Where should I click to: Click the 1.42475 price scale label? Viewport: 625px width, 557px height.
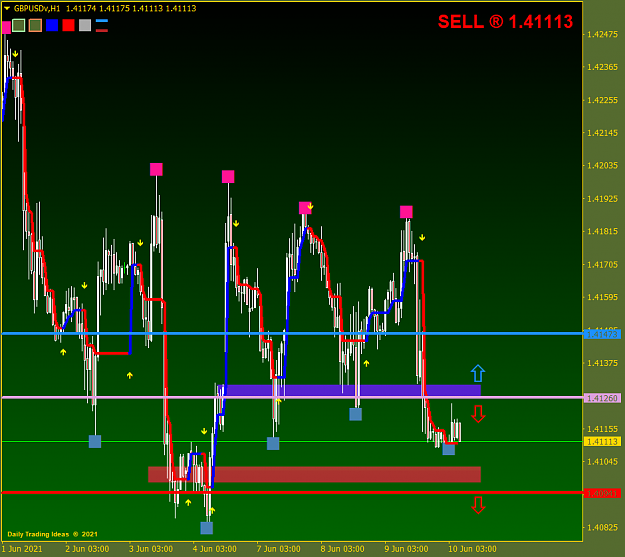[602, 34]
